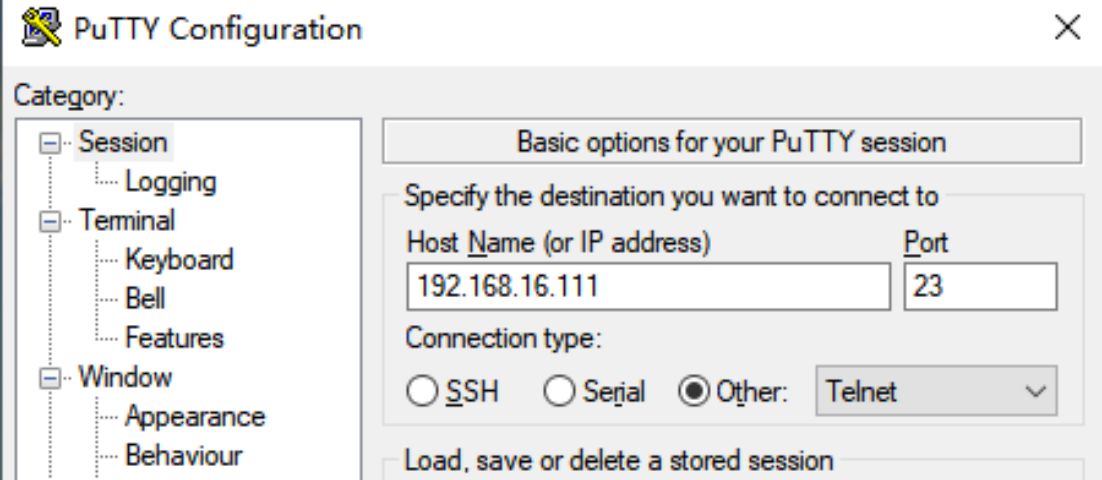The height and width of the screenshot is (480, 1102).
Task: Select the Other connection type radio
Action: tap(694, 391)
